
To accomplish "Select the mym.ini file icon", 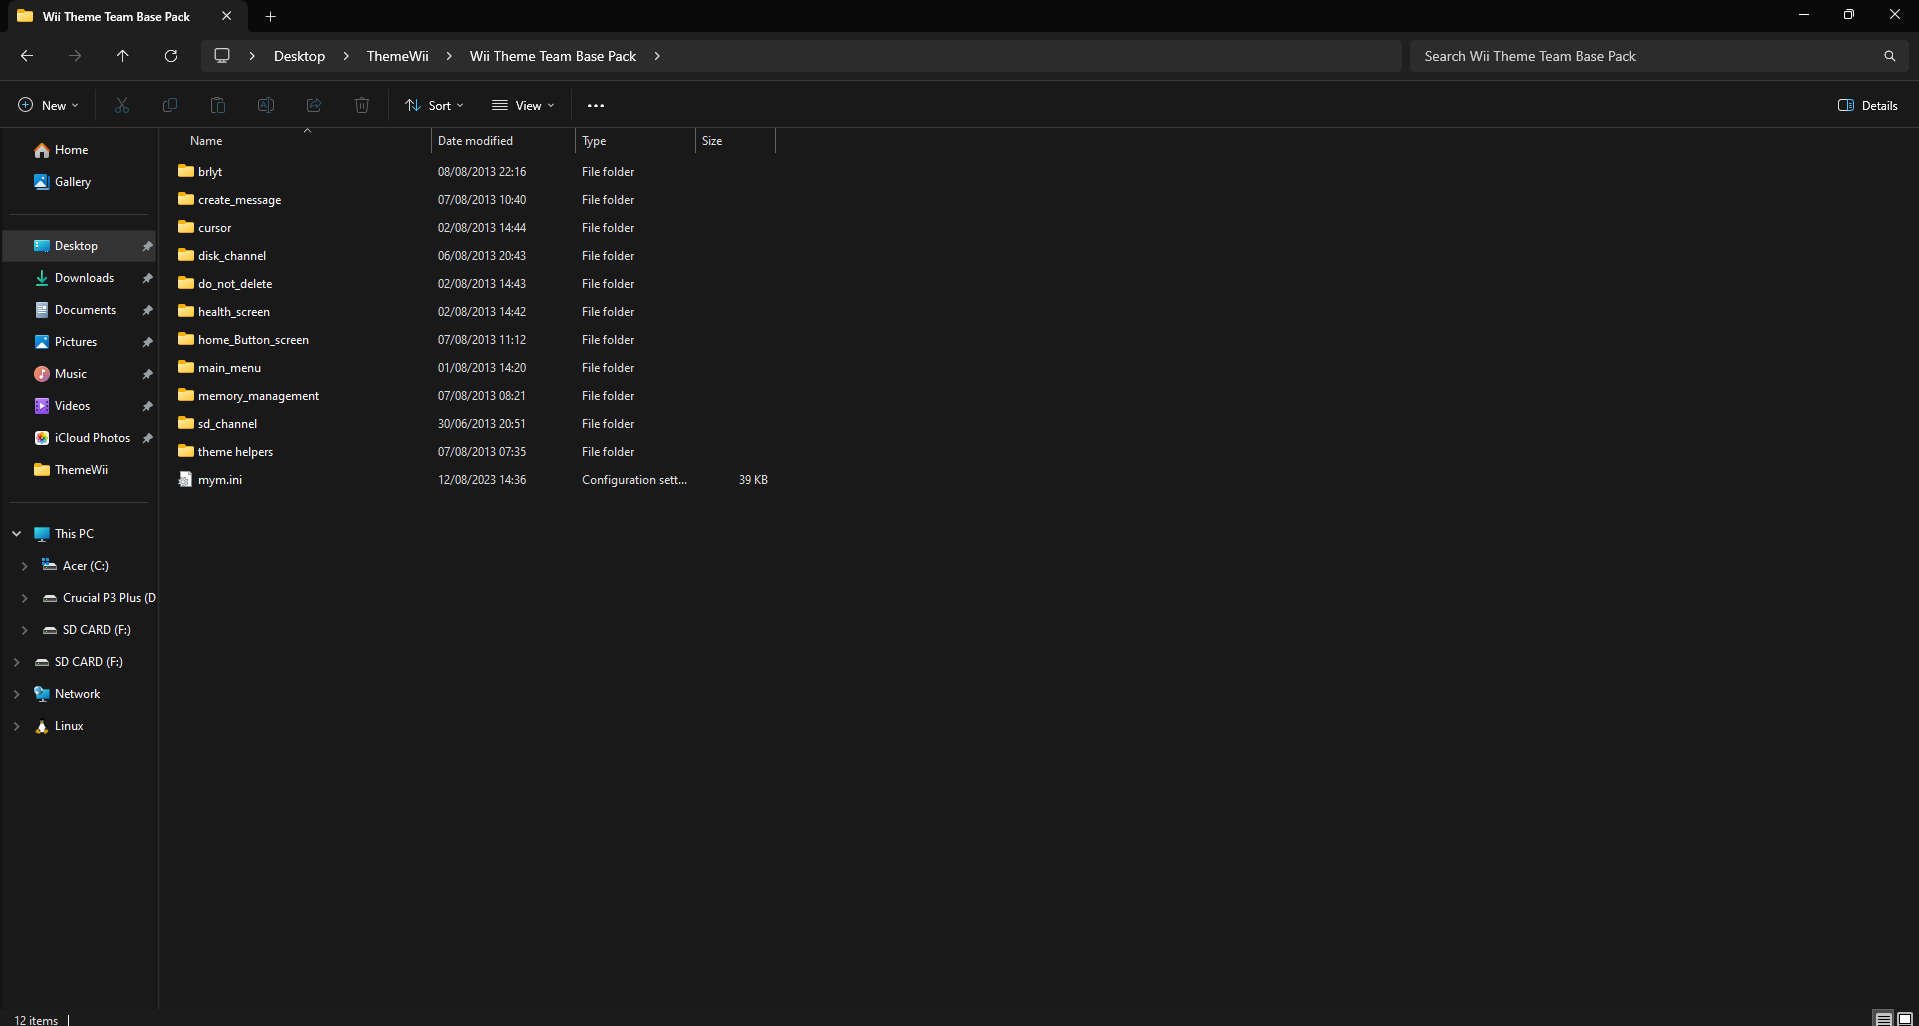I will tap(185, 479).
